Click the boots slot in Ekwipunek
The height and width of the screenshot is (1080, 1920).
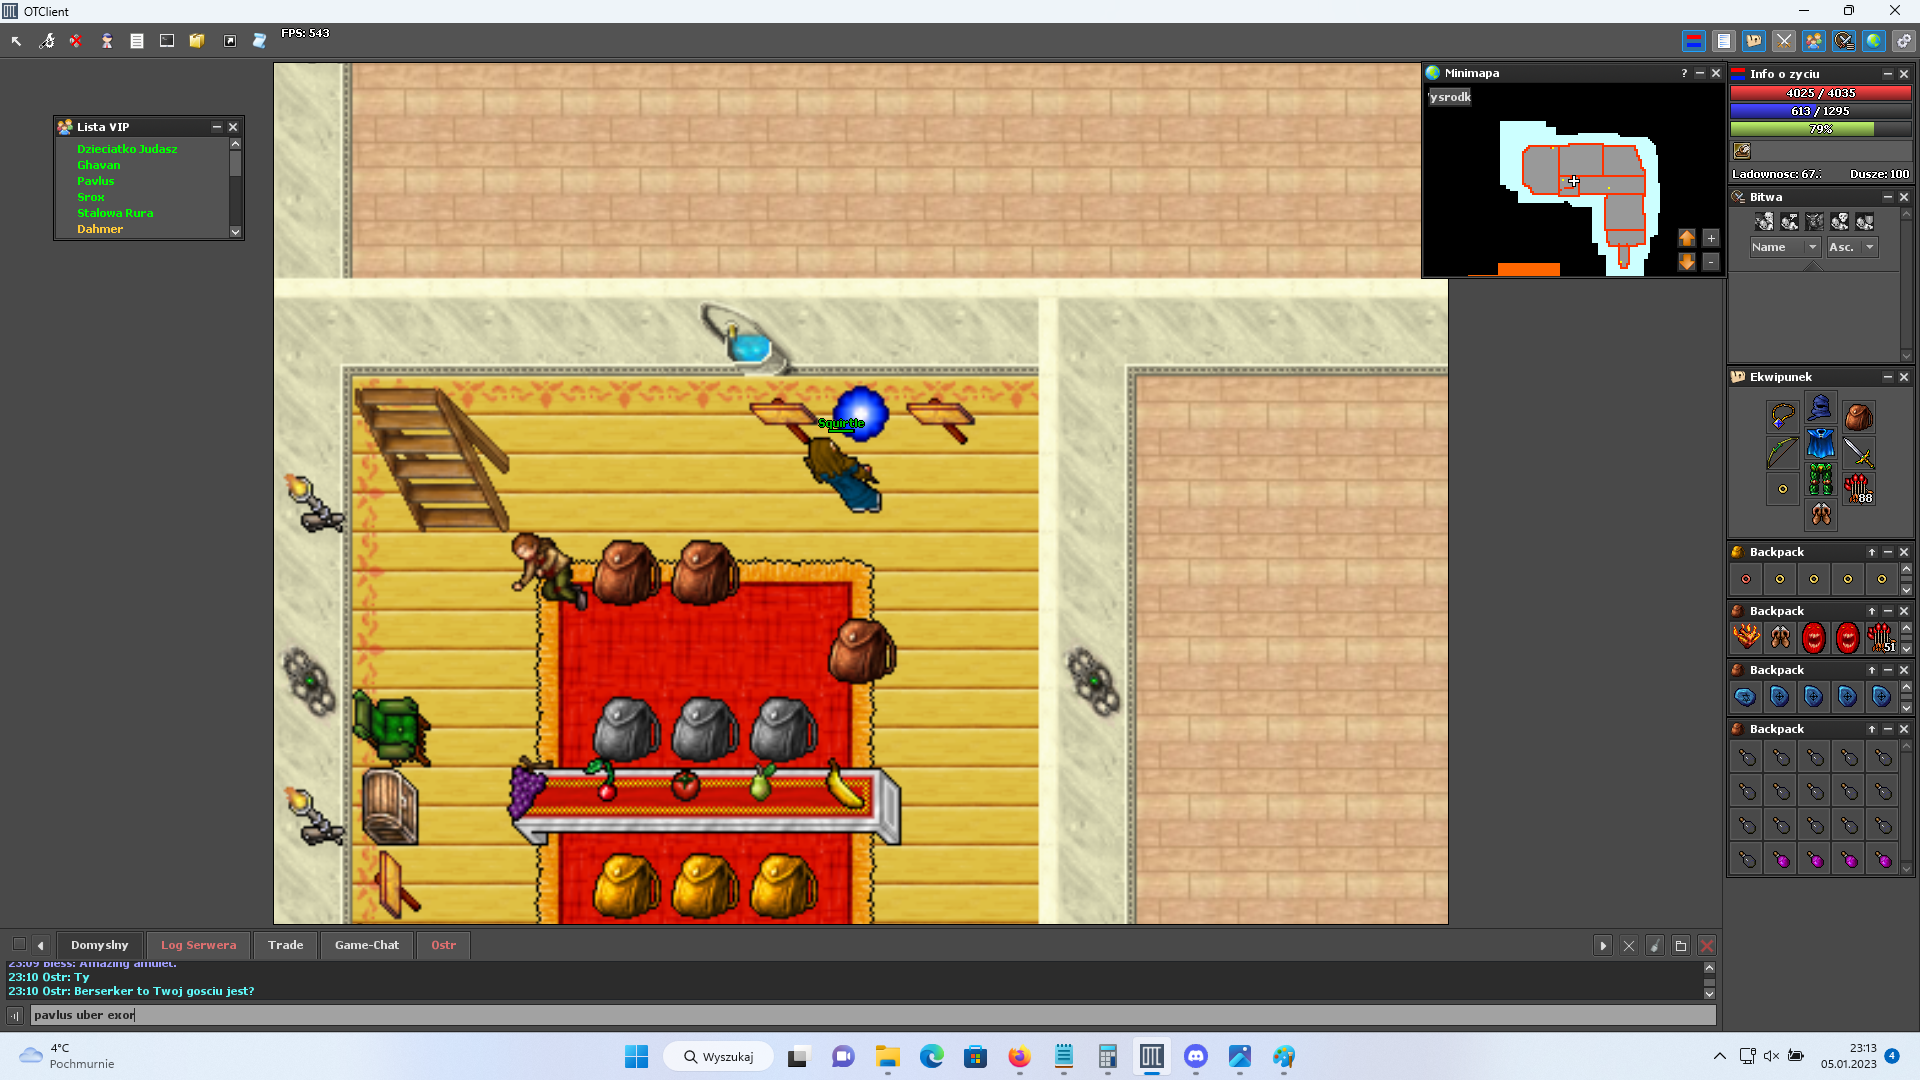pos(1821,516)
